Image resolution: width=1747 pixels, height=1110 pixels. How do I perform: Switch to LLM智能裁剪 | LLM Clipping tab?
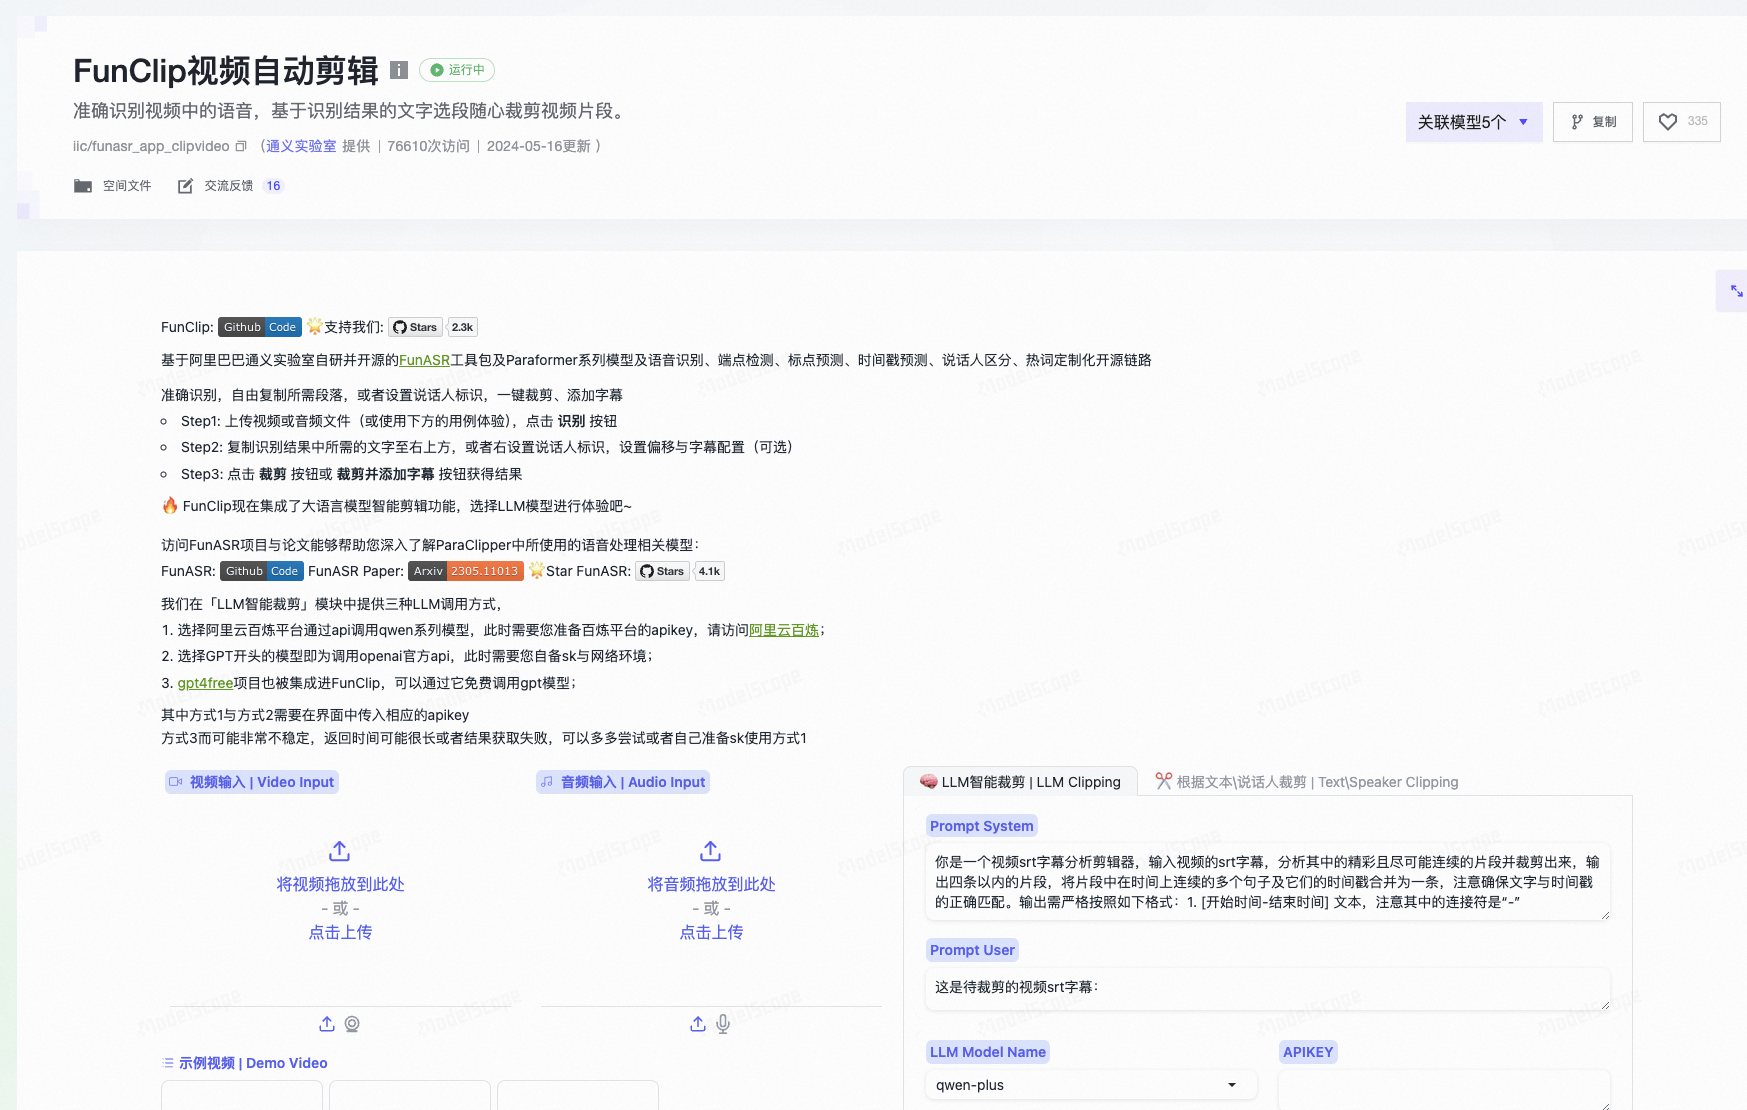pos(1020,782)
